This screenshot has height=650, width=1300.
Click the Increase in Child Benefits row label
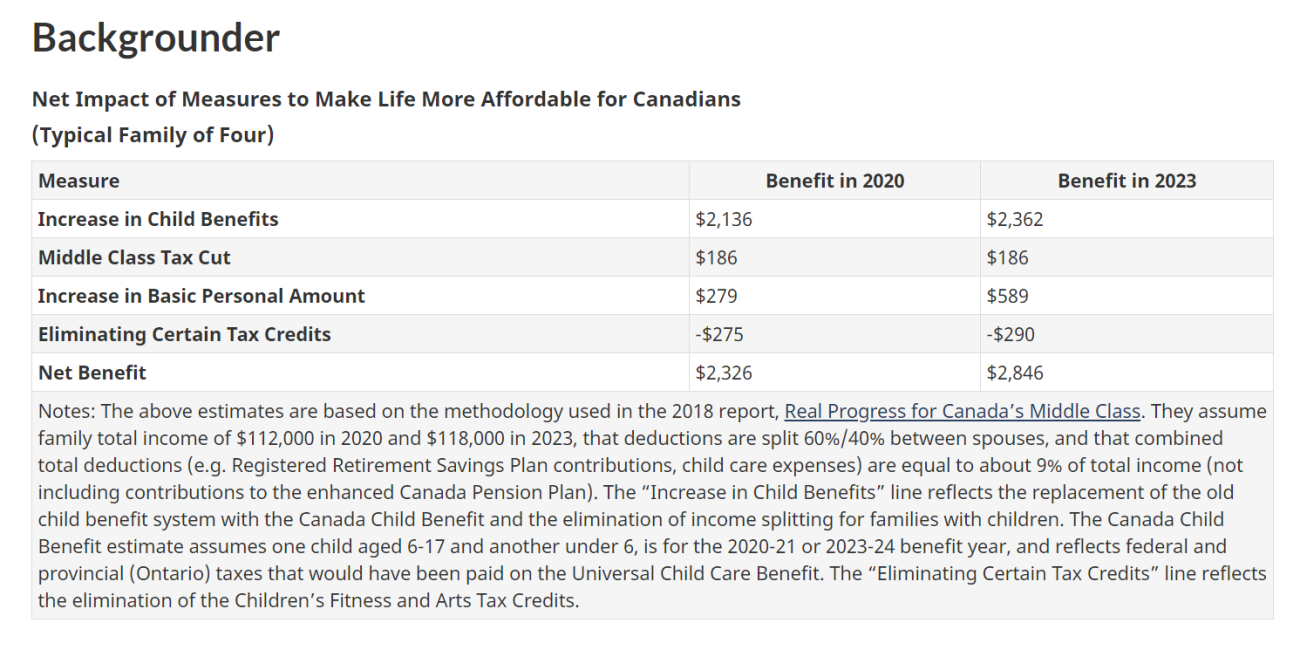click(x=158, y=219)
